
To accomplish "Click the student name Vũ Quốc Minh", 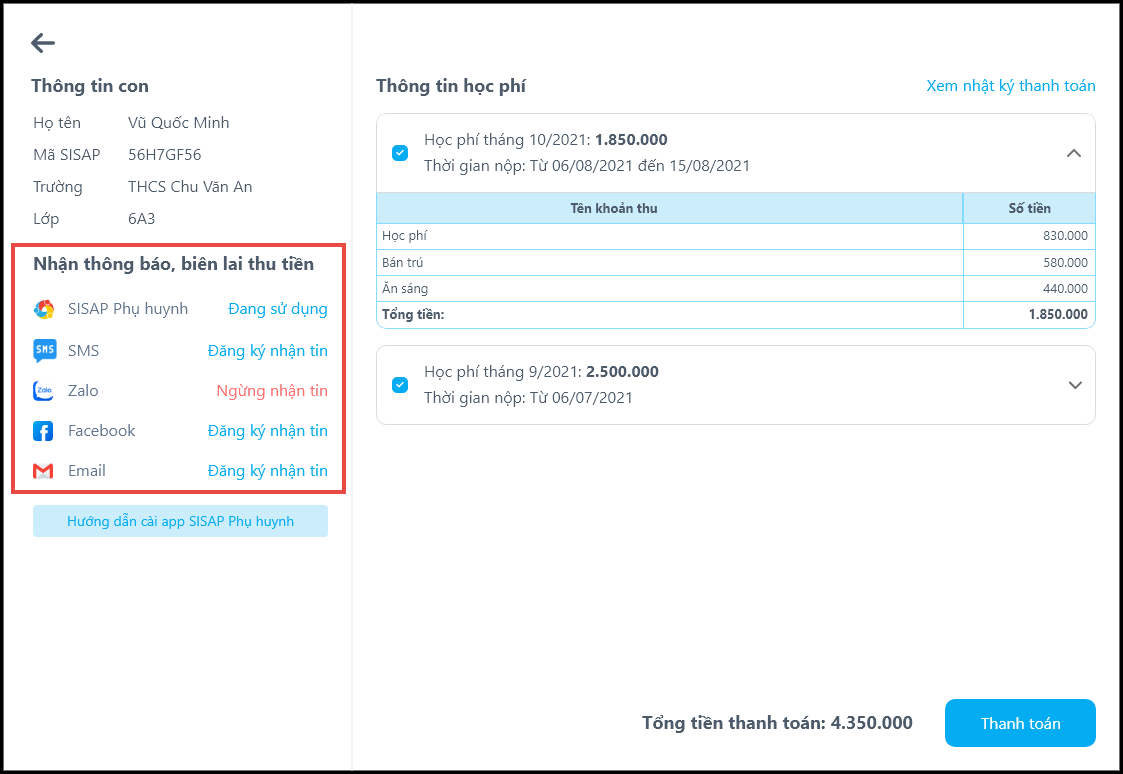I will [x=178, y=122].
